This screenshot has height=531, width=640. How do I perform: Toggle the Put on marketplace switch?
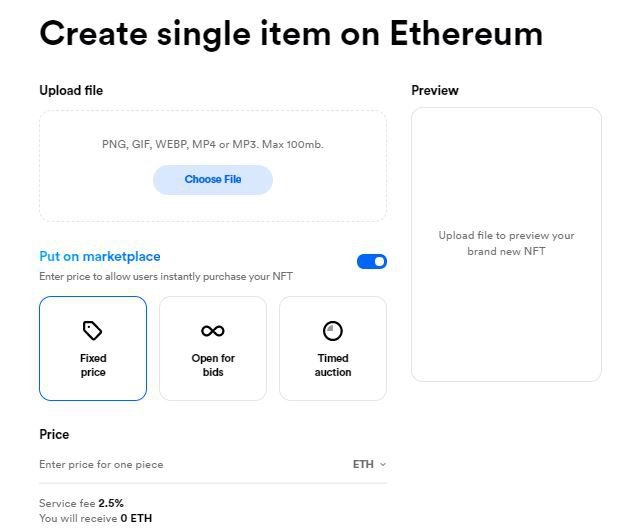(372, 262)
